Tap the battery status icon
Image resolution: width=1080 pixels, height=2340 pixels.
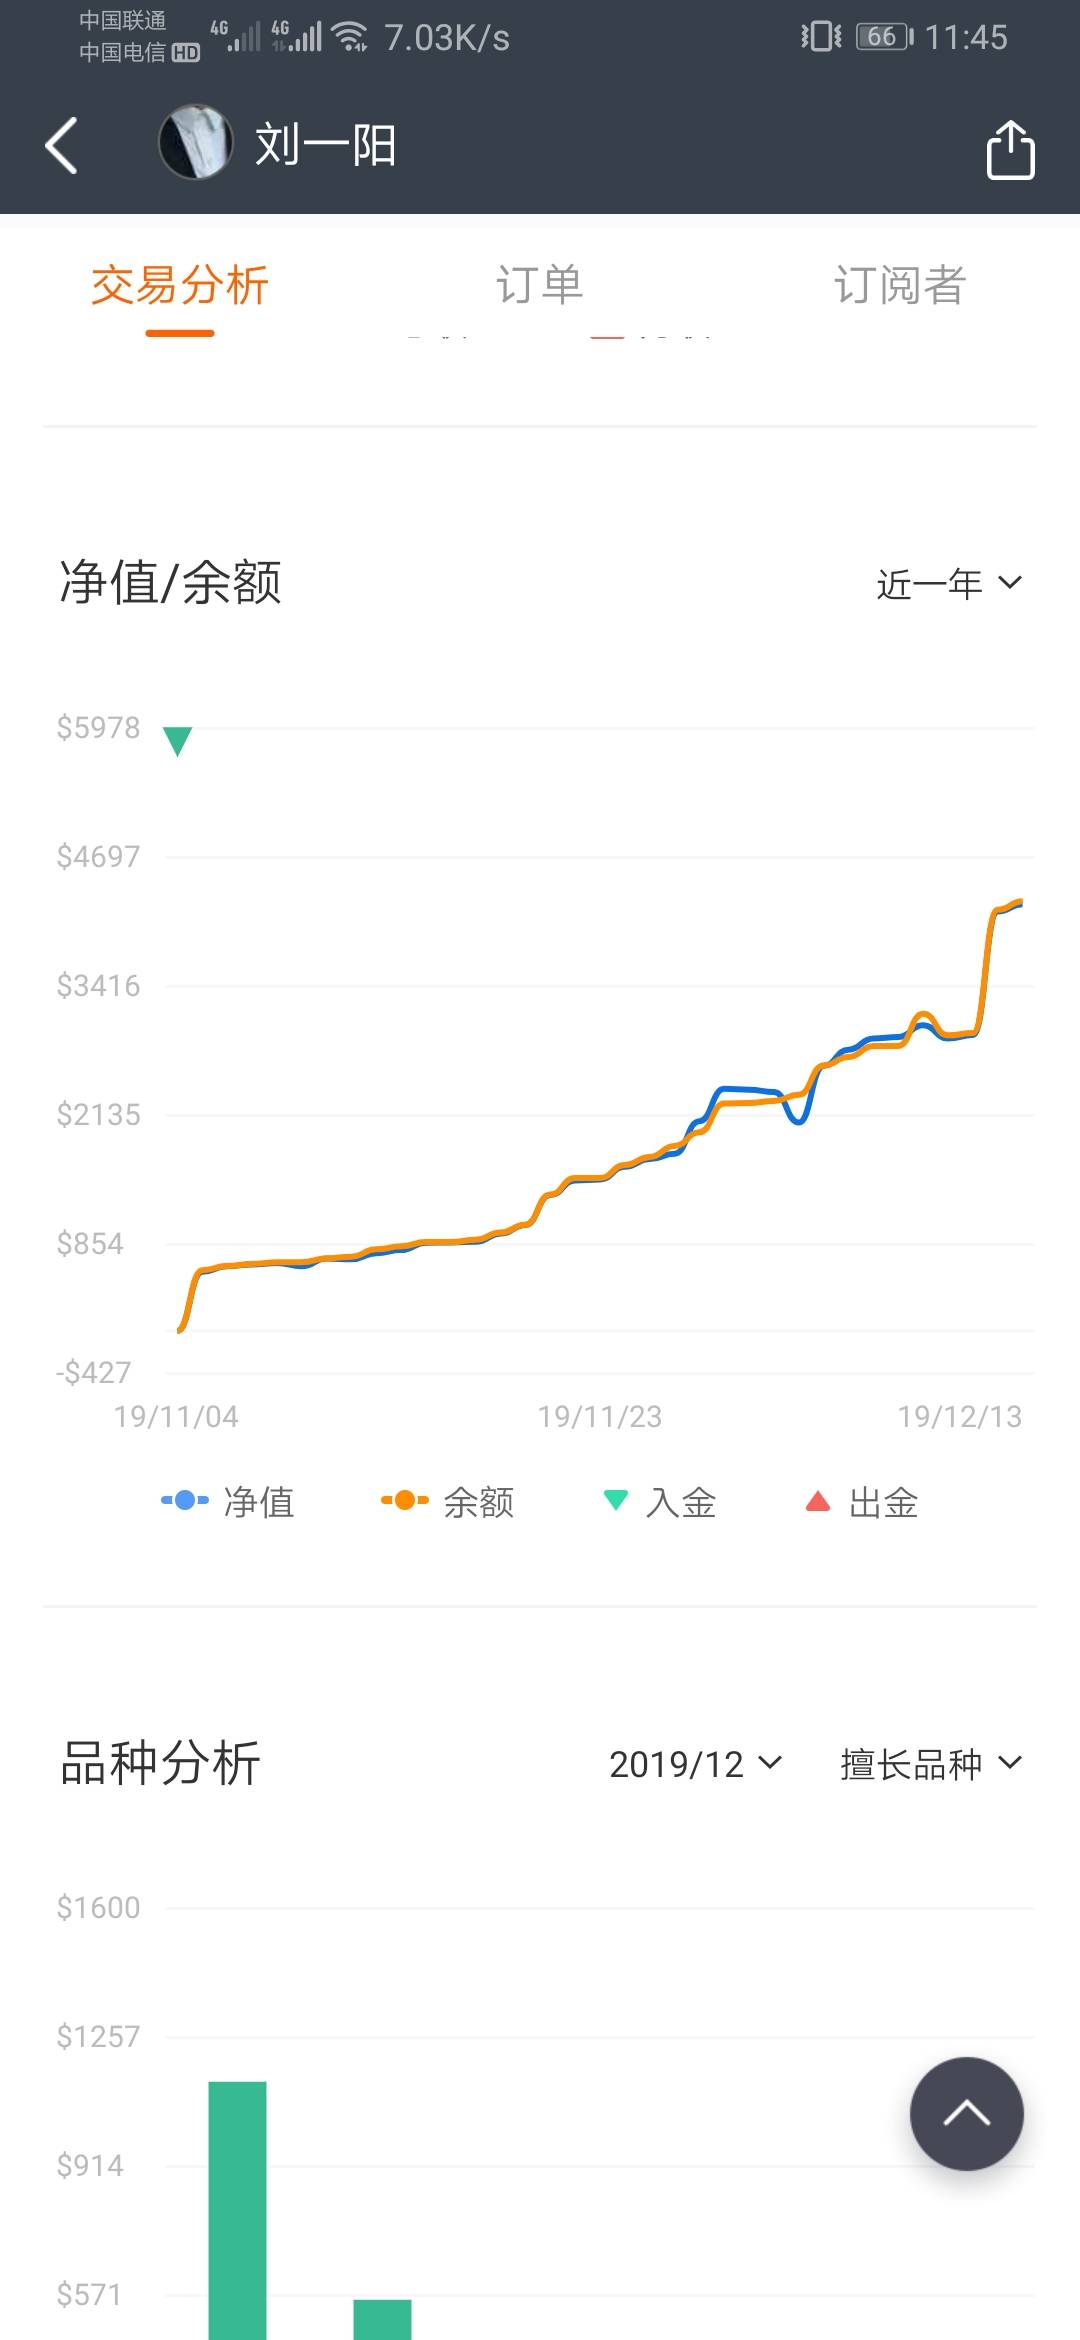click(x=884, y=37)
